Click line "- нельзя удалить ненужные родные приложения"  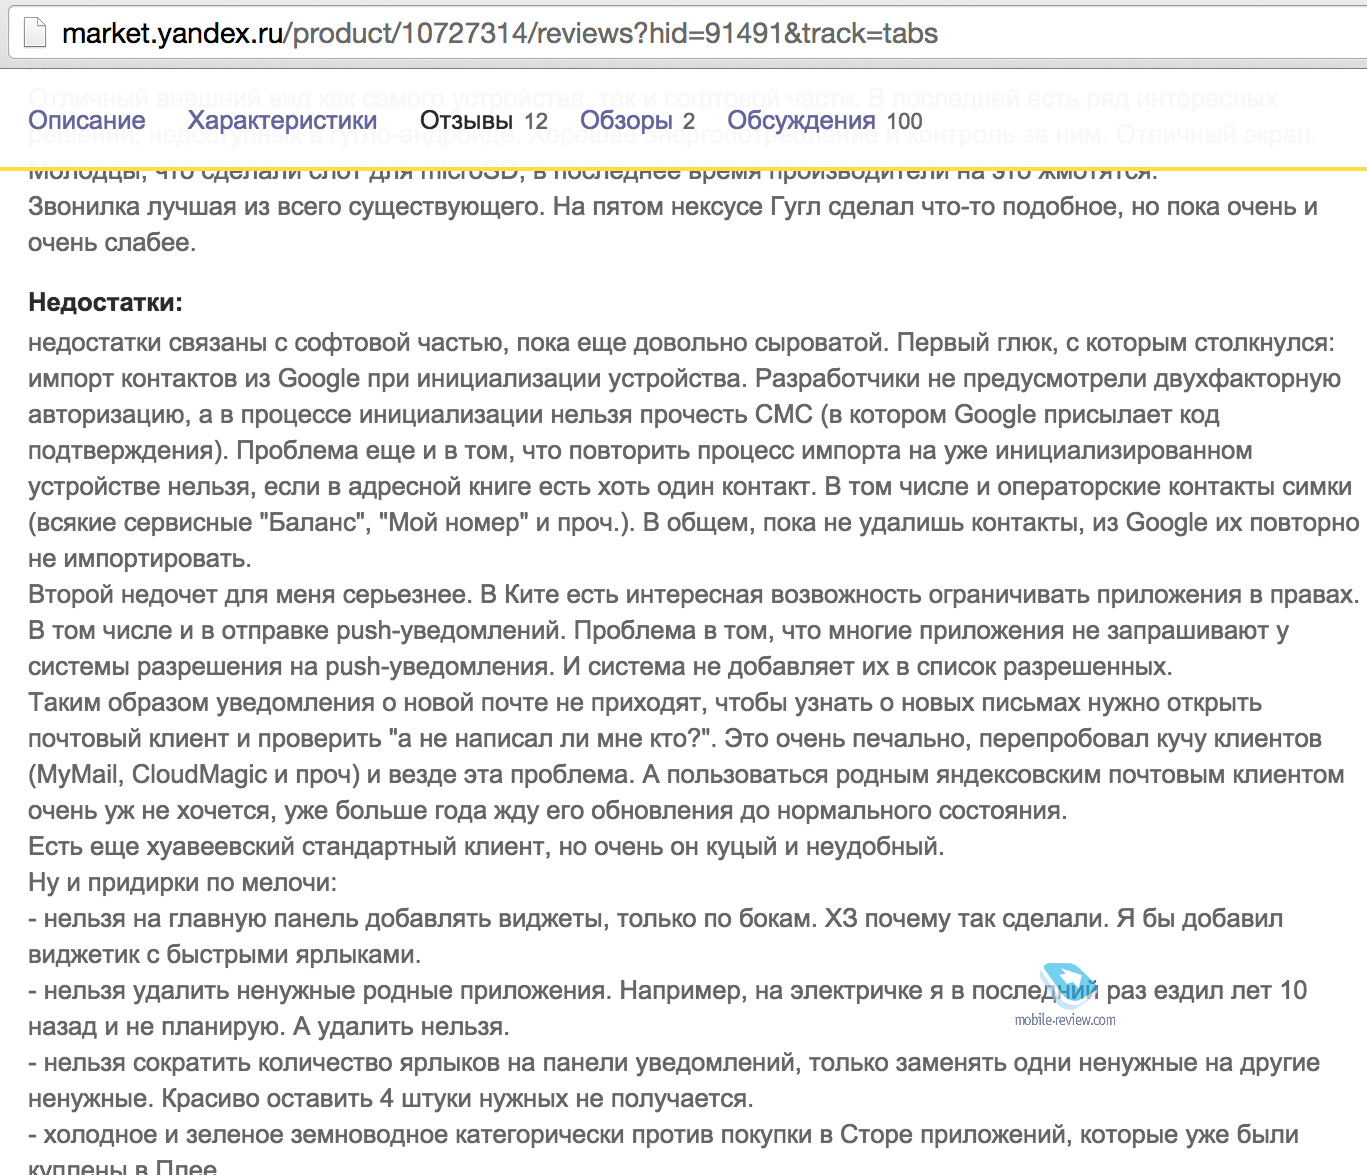coord(668,991)
